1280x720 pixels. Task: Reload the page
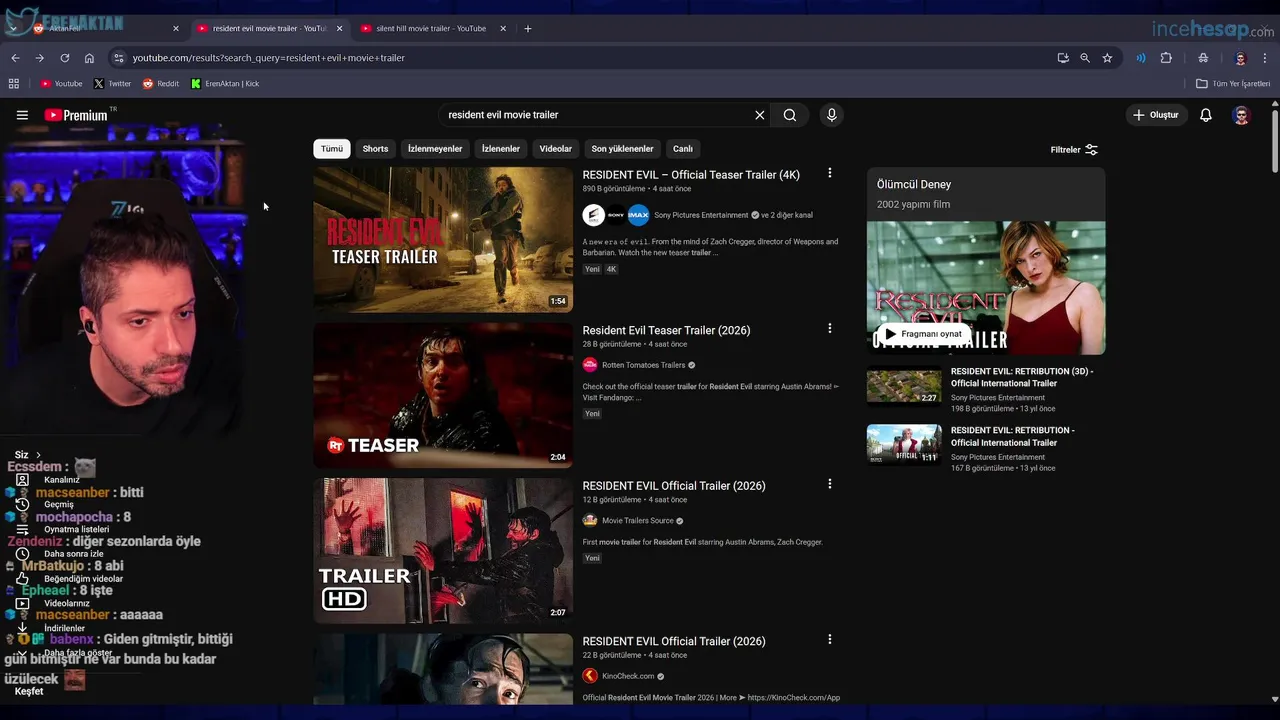click(x=65, y=58)
